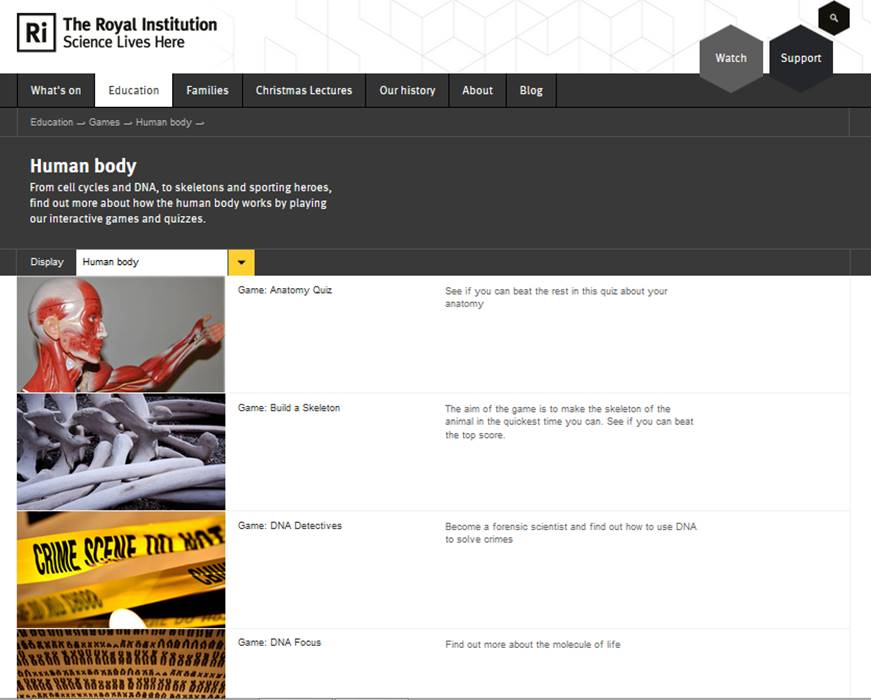Viewport: 871px width, 700px height.
Task: Click the Education breadcrumb link
Action: pos(51,122)
